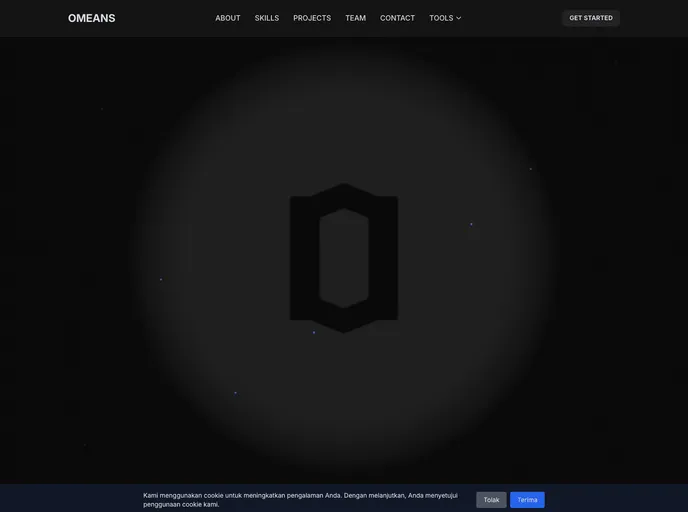
Task: Click the inner cutout of the O emblem
Action: click(344, 258)
